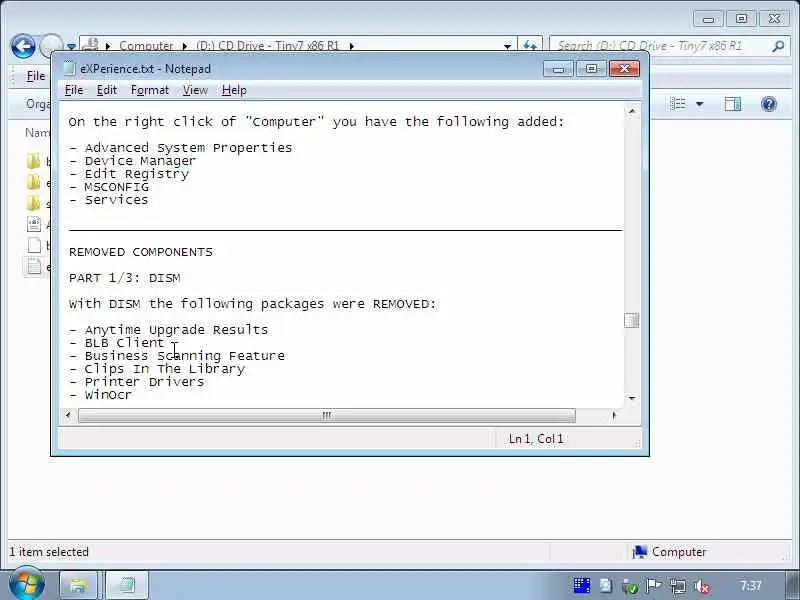Select the highlighted text file icon in Explorer
The height and width of the screenshot is (600, 800).
pyautogui.click(x=34, y=266)
